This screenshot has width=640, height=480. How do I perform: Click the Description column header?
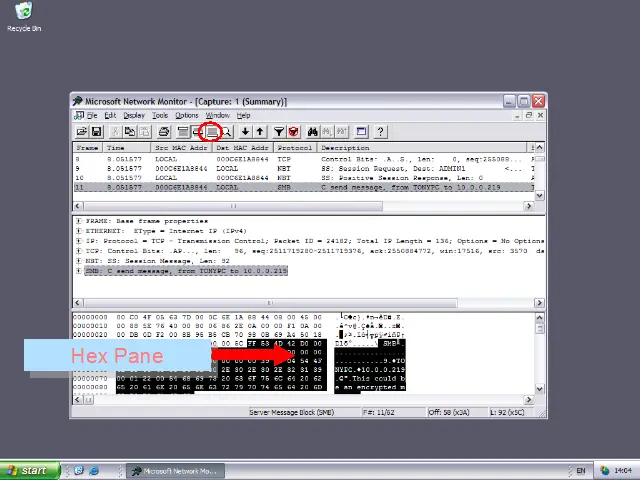pos(422,148)
